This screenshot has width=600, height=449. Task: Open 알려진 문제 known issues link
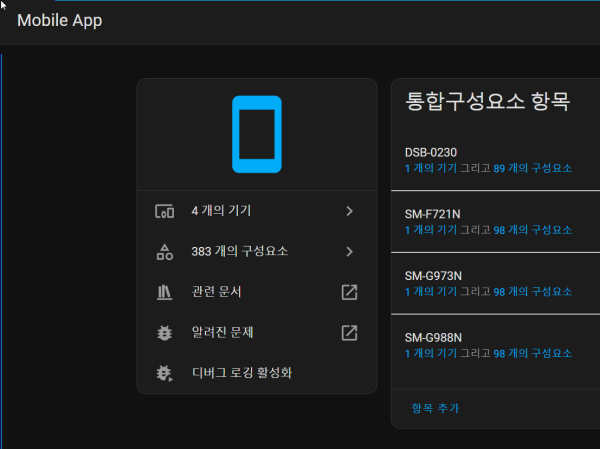coord(257,333)
